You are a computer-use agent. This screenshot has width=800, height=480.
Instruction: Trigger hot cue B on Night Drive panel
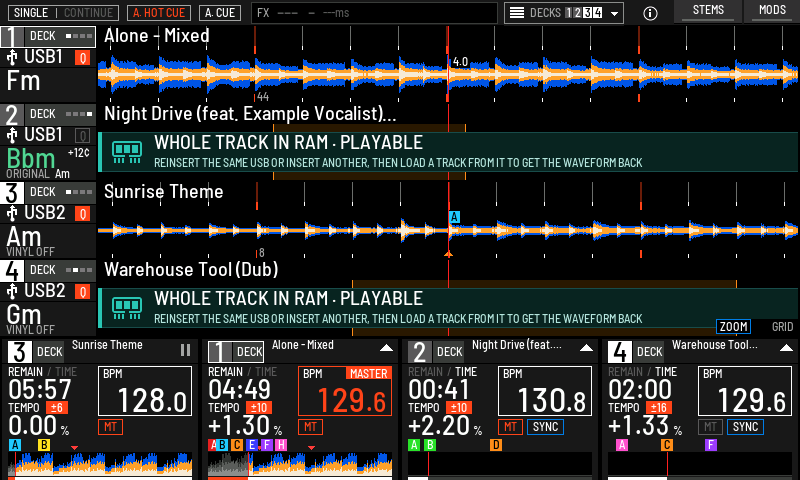[x=430, y=445]
